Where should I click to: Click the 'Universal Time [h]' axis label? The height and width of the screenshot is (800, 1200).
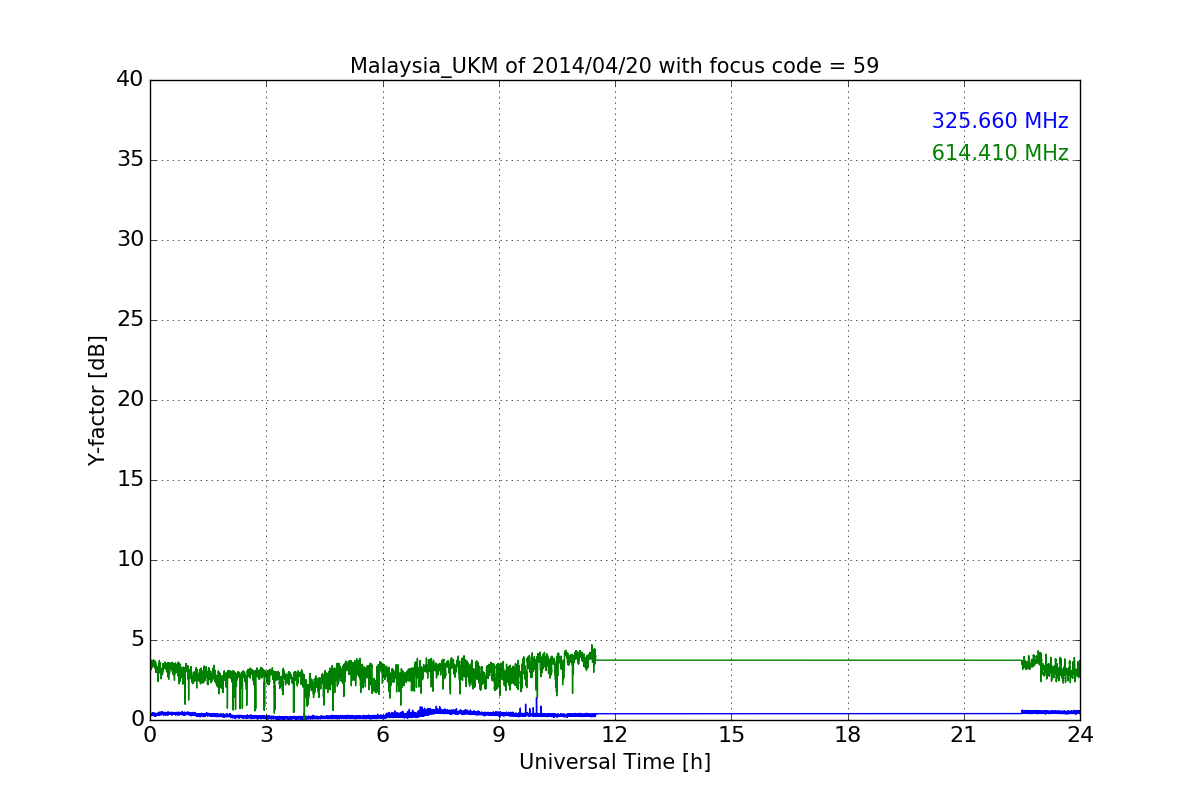pos(614,762)
